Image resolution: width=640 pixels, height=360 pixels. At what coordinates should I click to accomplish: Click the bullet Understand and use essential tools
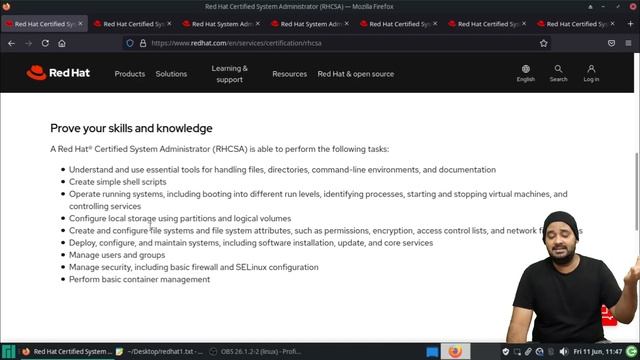pos(282,169)
